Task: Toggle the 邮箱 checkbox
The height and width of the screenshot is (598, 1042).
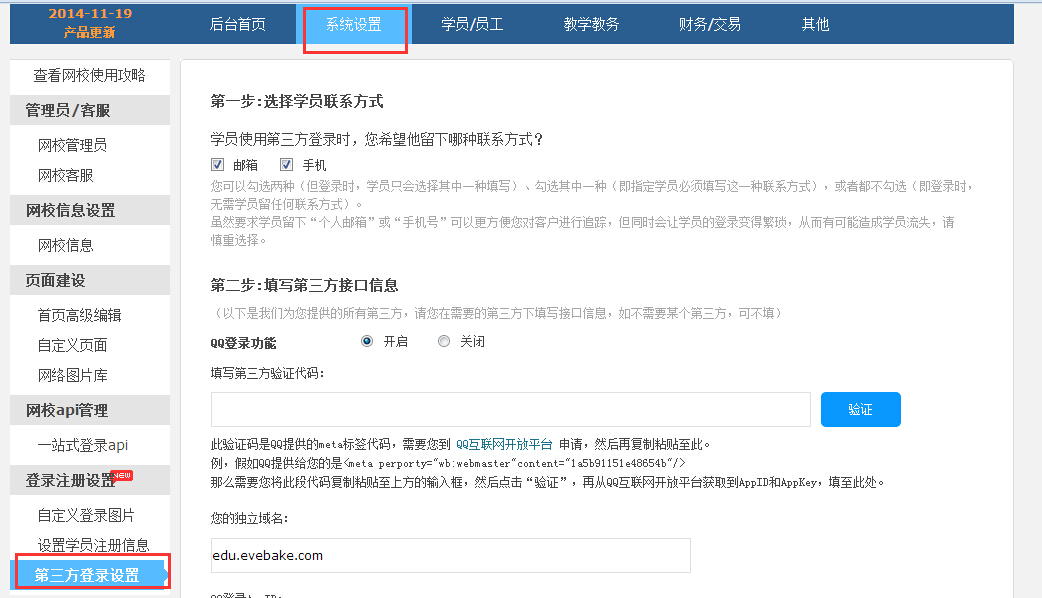Action: point(217,165)
